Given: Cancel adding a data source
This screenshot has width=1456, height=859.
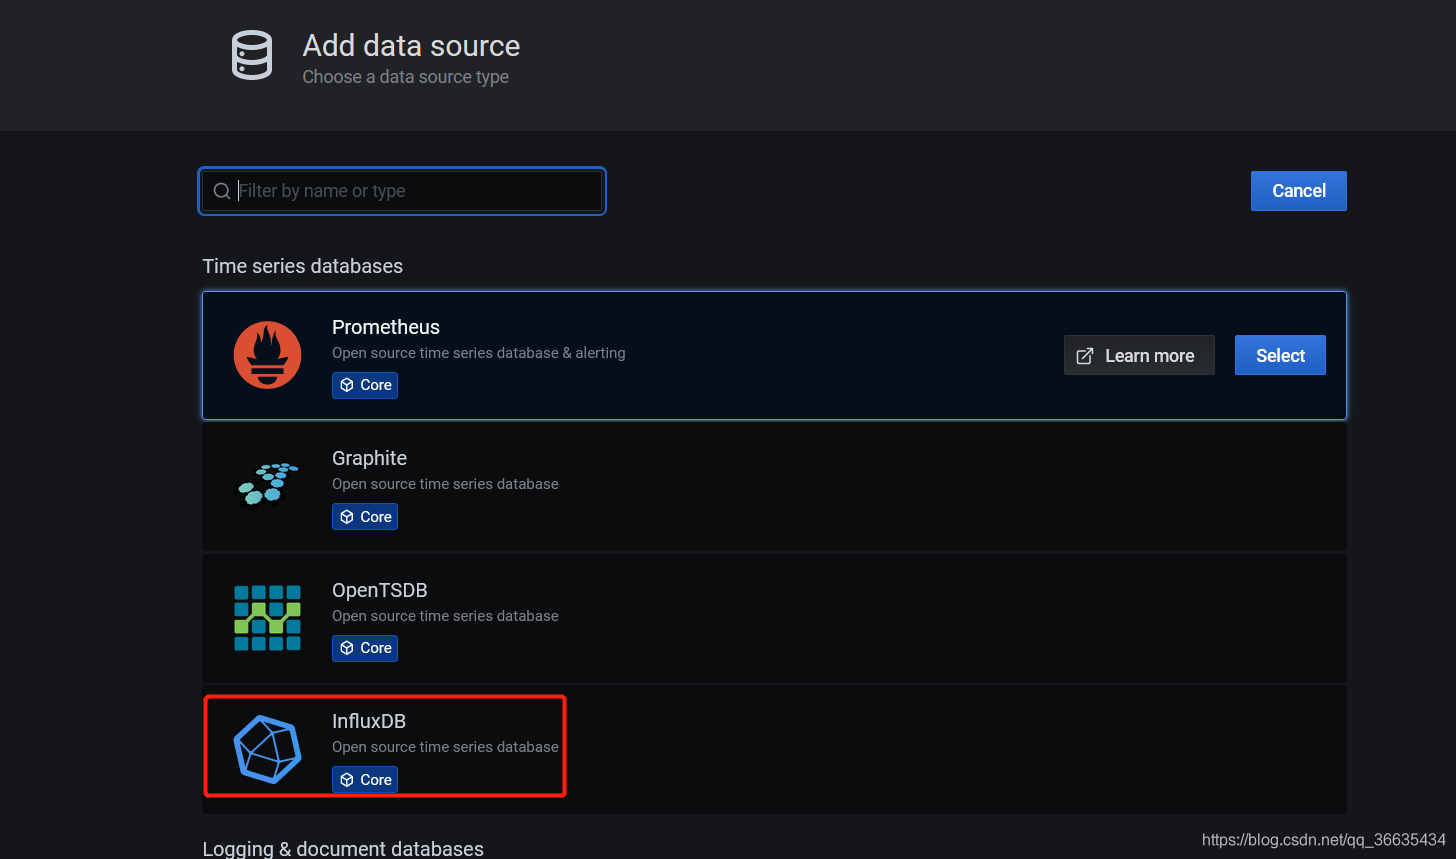Looking at the screenshot, I should 1298,191.
